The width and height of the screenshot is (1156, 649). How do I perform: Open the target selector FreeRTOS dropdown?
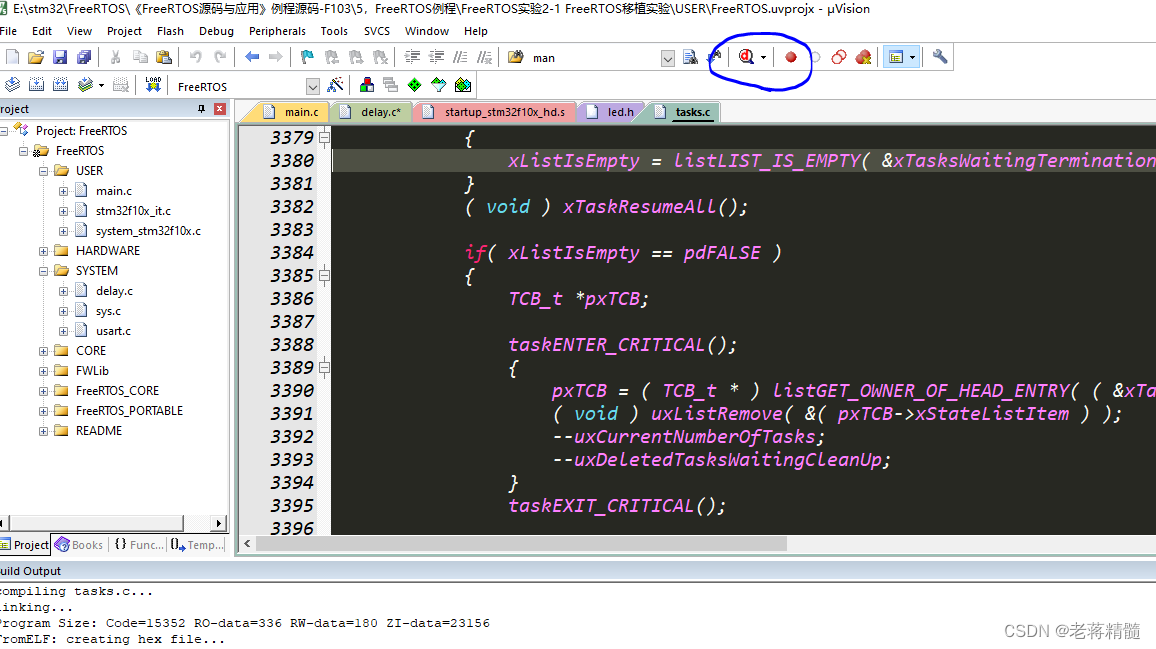(x=313, y=86)
